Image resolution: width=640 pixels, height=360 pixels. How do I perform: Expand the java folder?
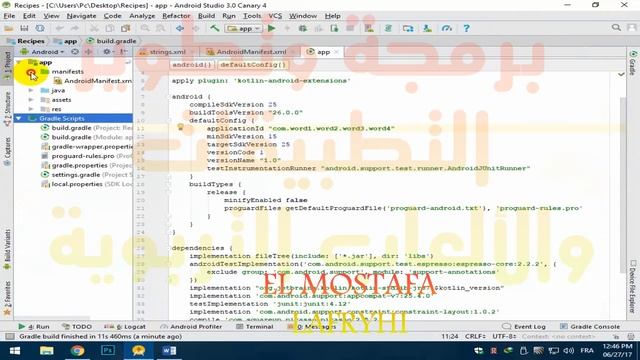click(x=31, y=90)
